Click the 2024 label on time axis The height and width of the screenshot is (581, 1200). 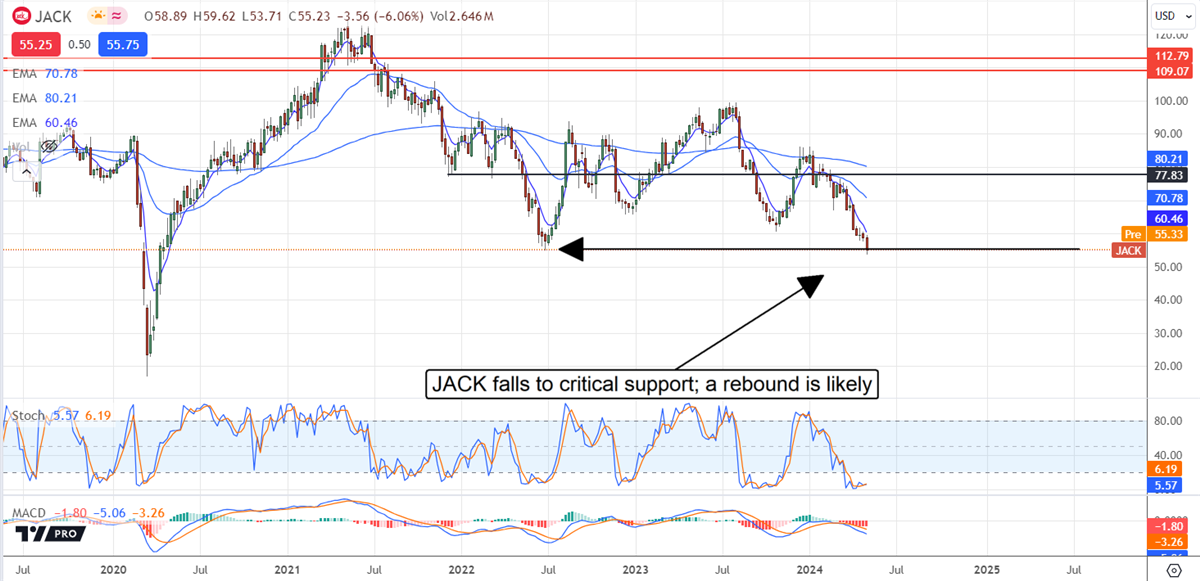[809, 568]
